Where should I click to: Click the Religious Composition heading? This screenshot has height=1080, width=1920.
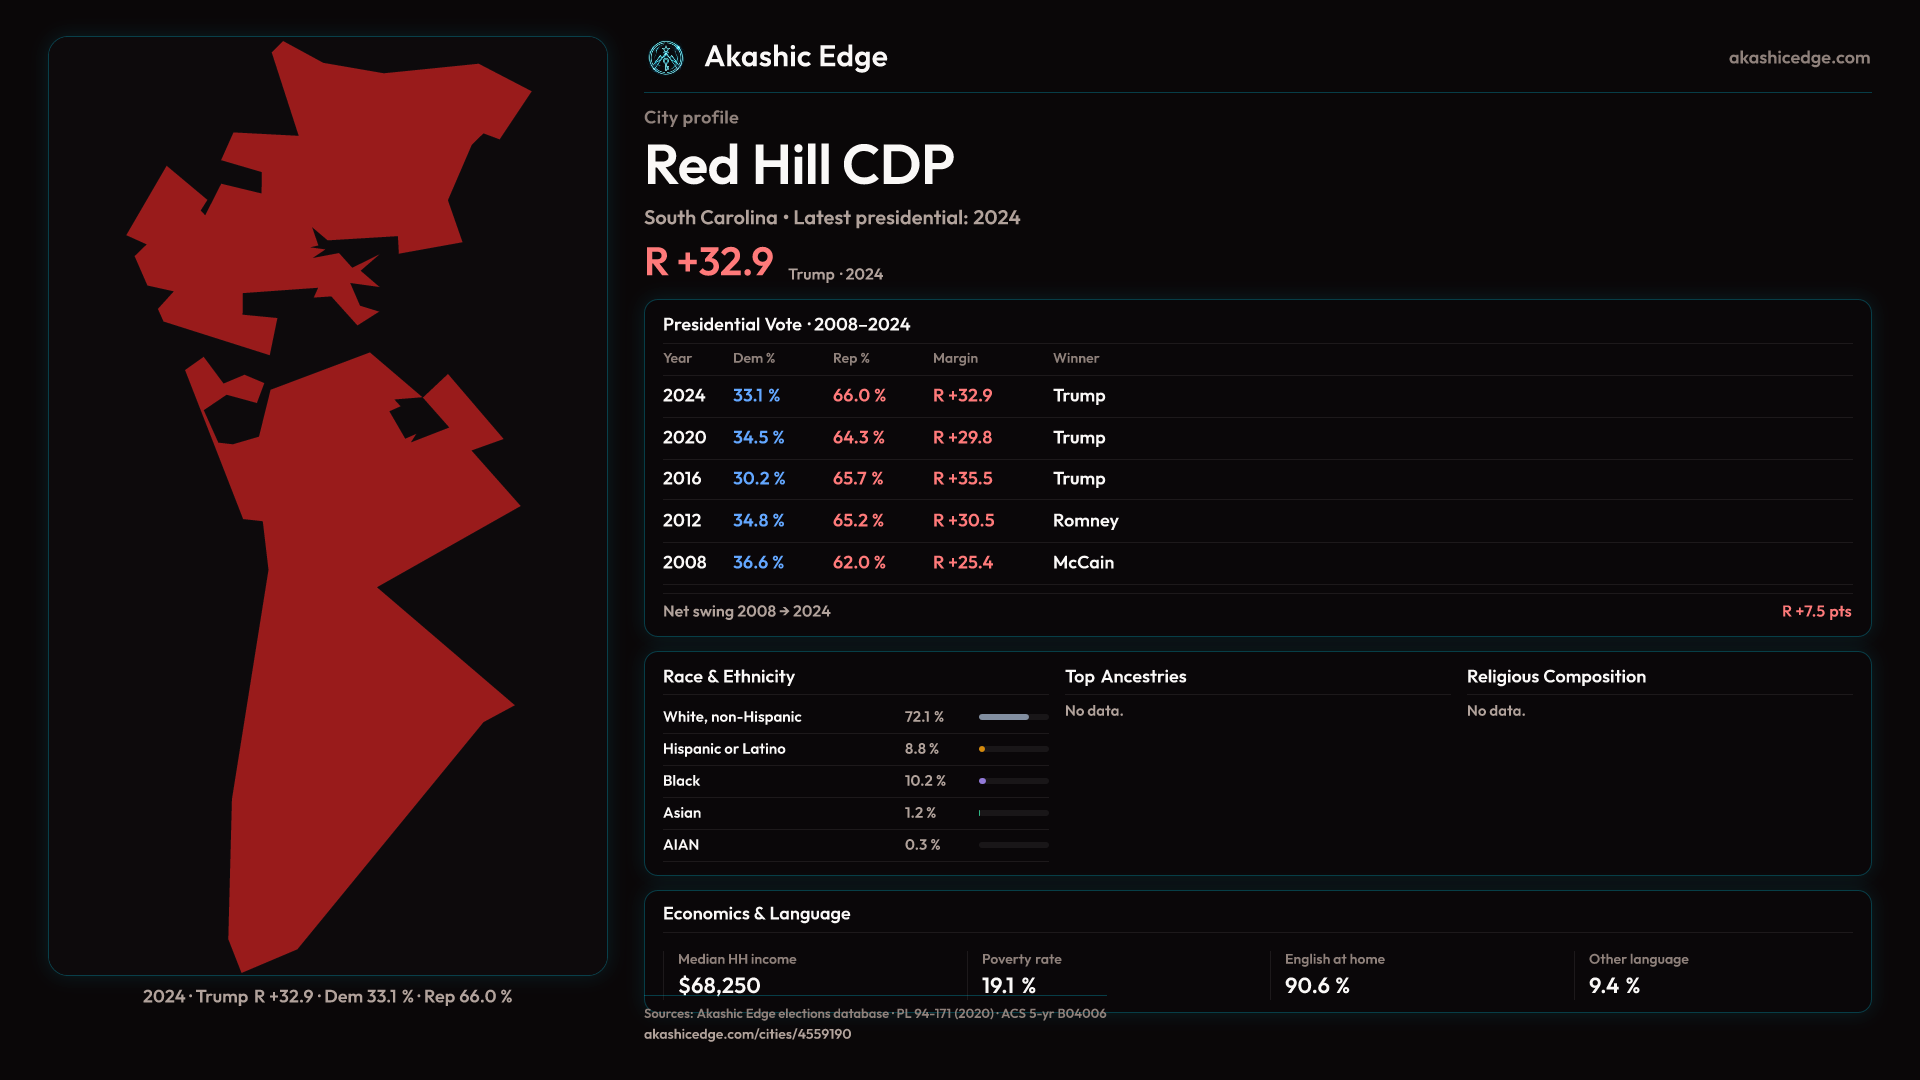[x=1555, y=677]
